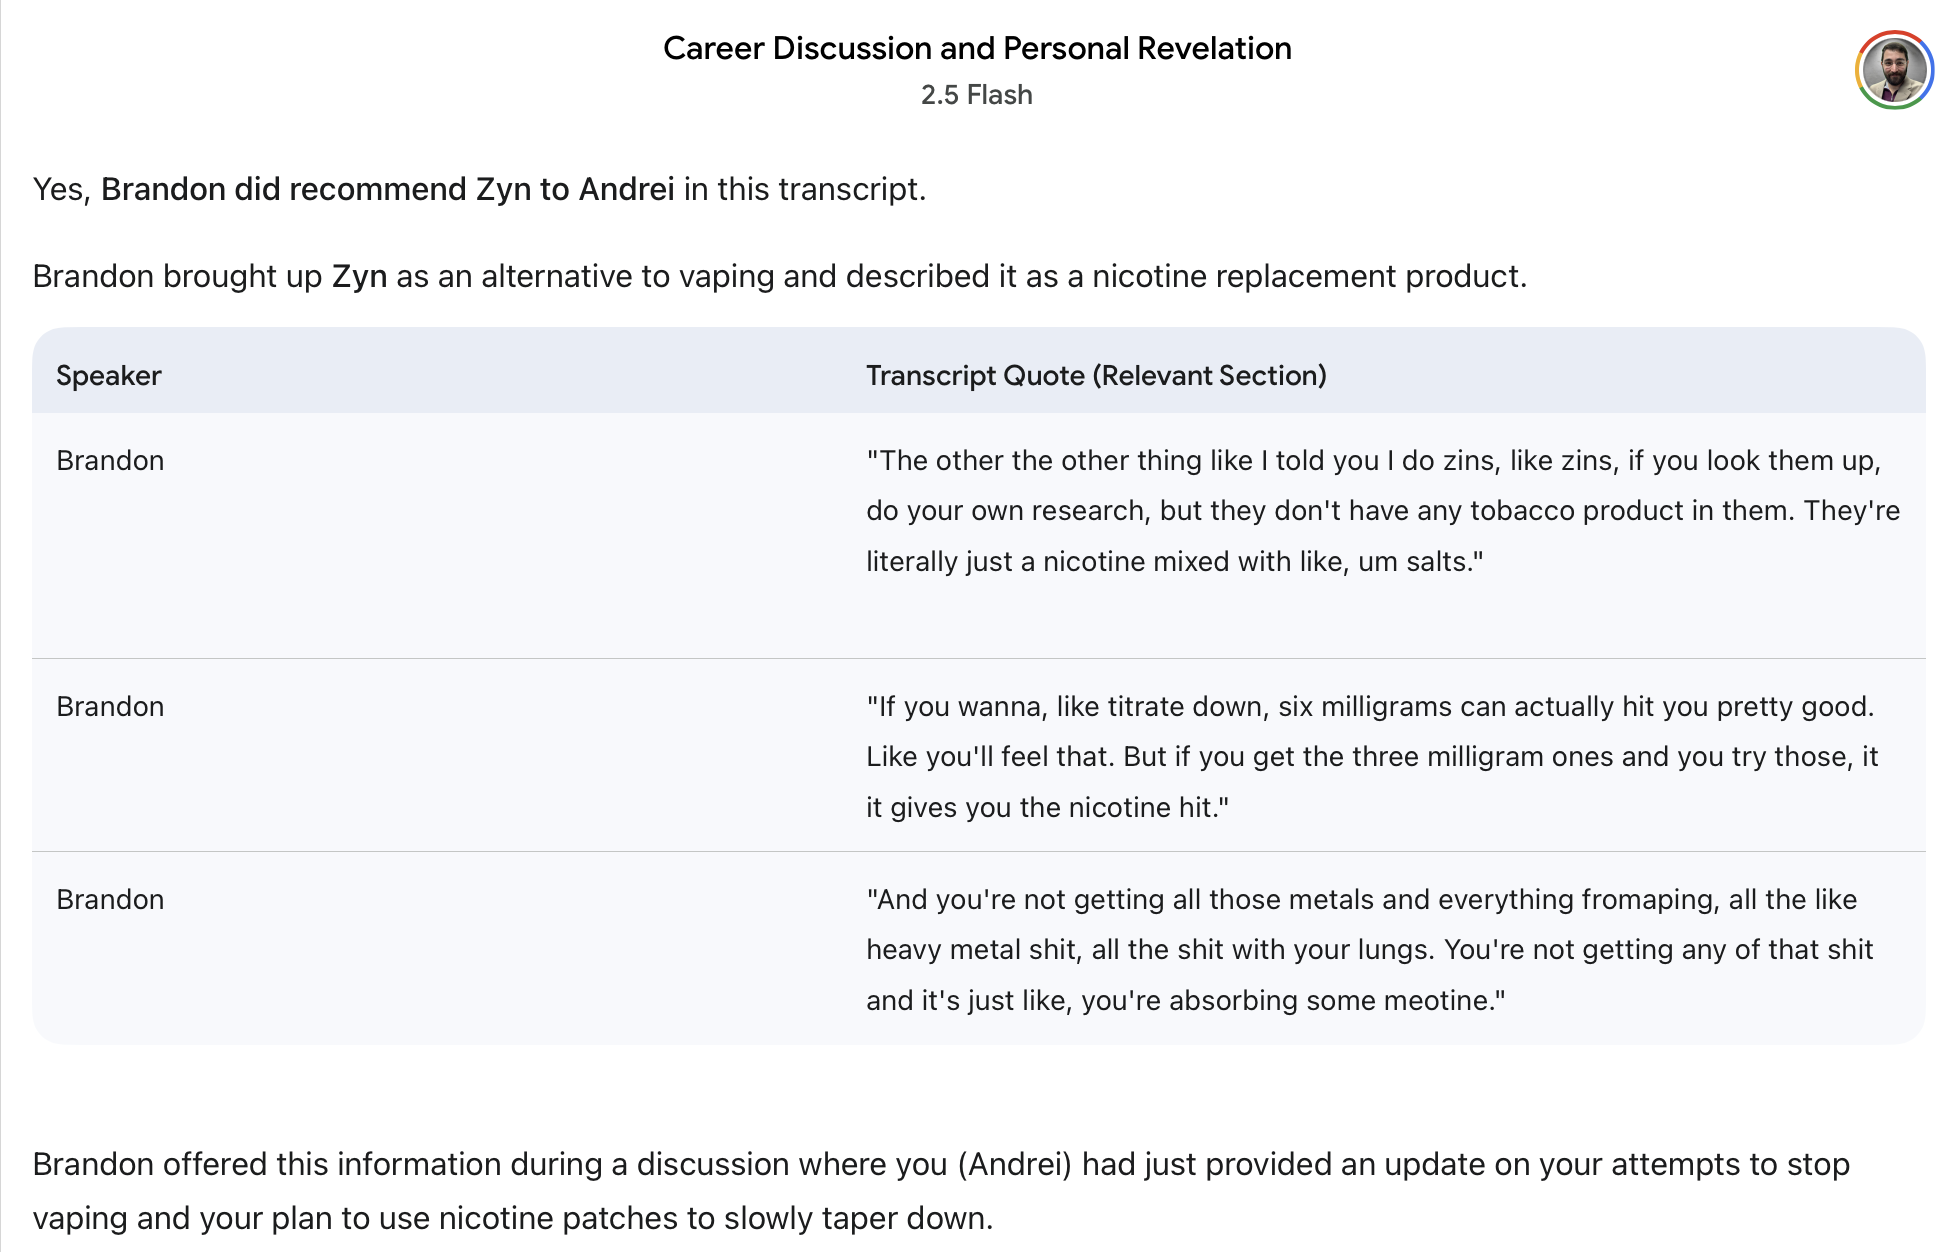Viewport: 1943px width, 1252px height.
Task: Click the bold word Zyn in second paragraph
Action: [x=359, y=276]
